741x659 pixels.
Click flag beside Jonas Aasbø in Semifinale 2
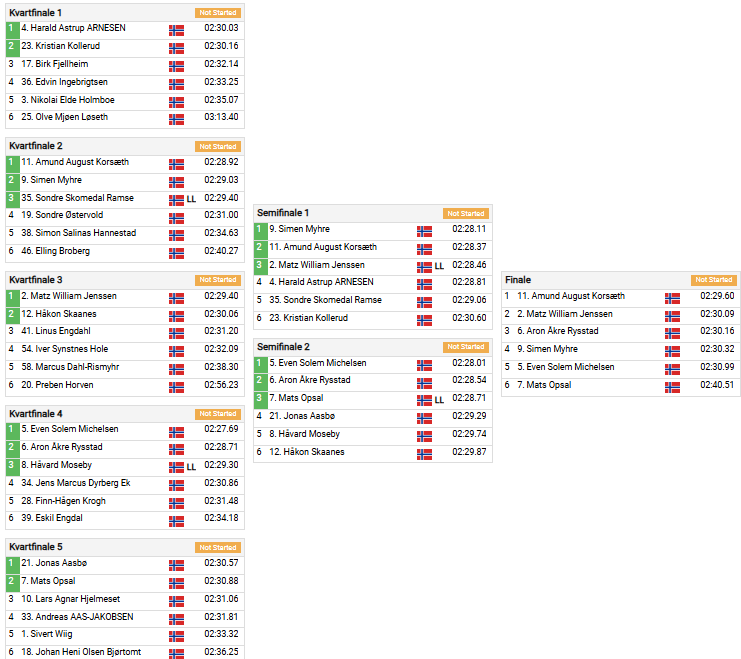coord(424,416)
